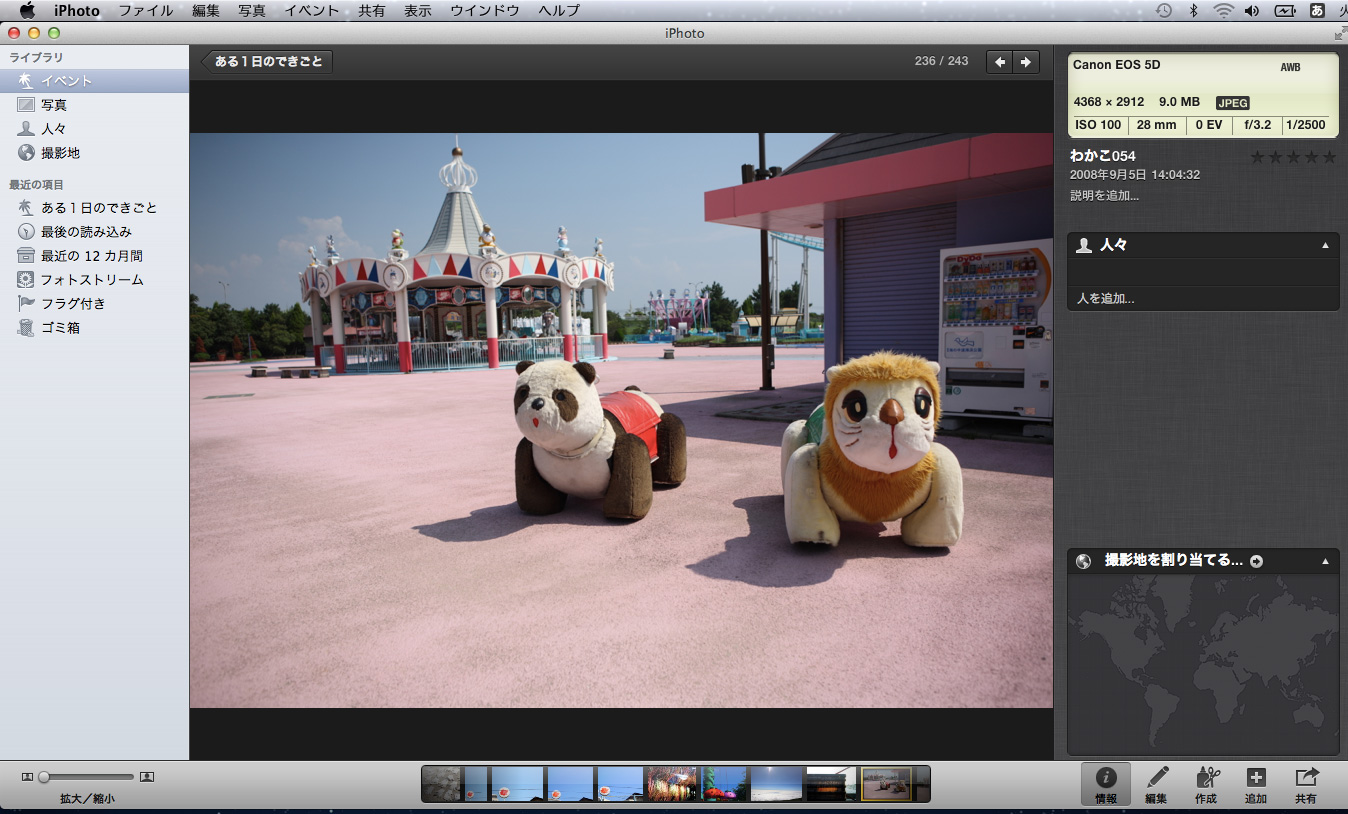
Task: Click the 作成 (Create) icon
Action: (1206, 784)
